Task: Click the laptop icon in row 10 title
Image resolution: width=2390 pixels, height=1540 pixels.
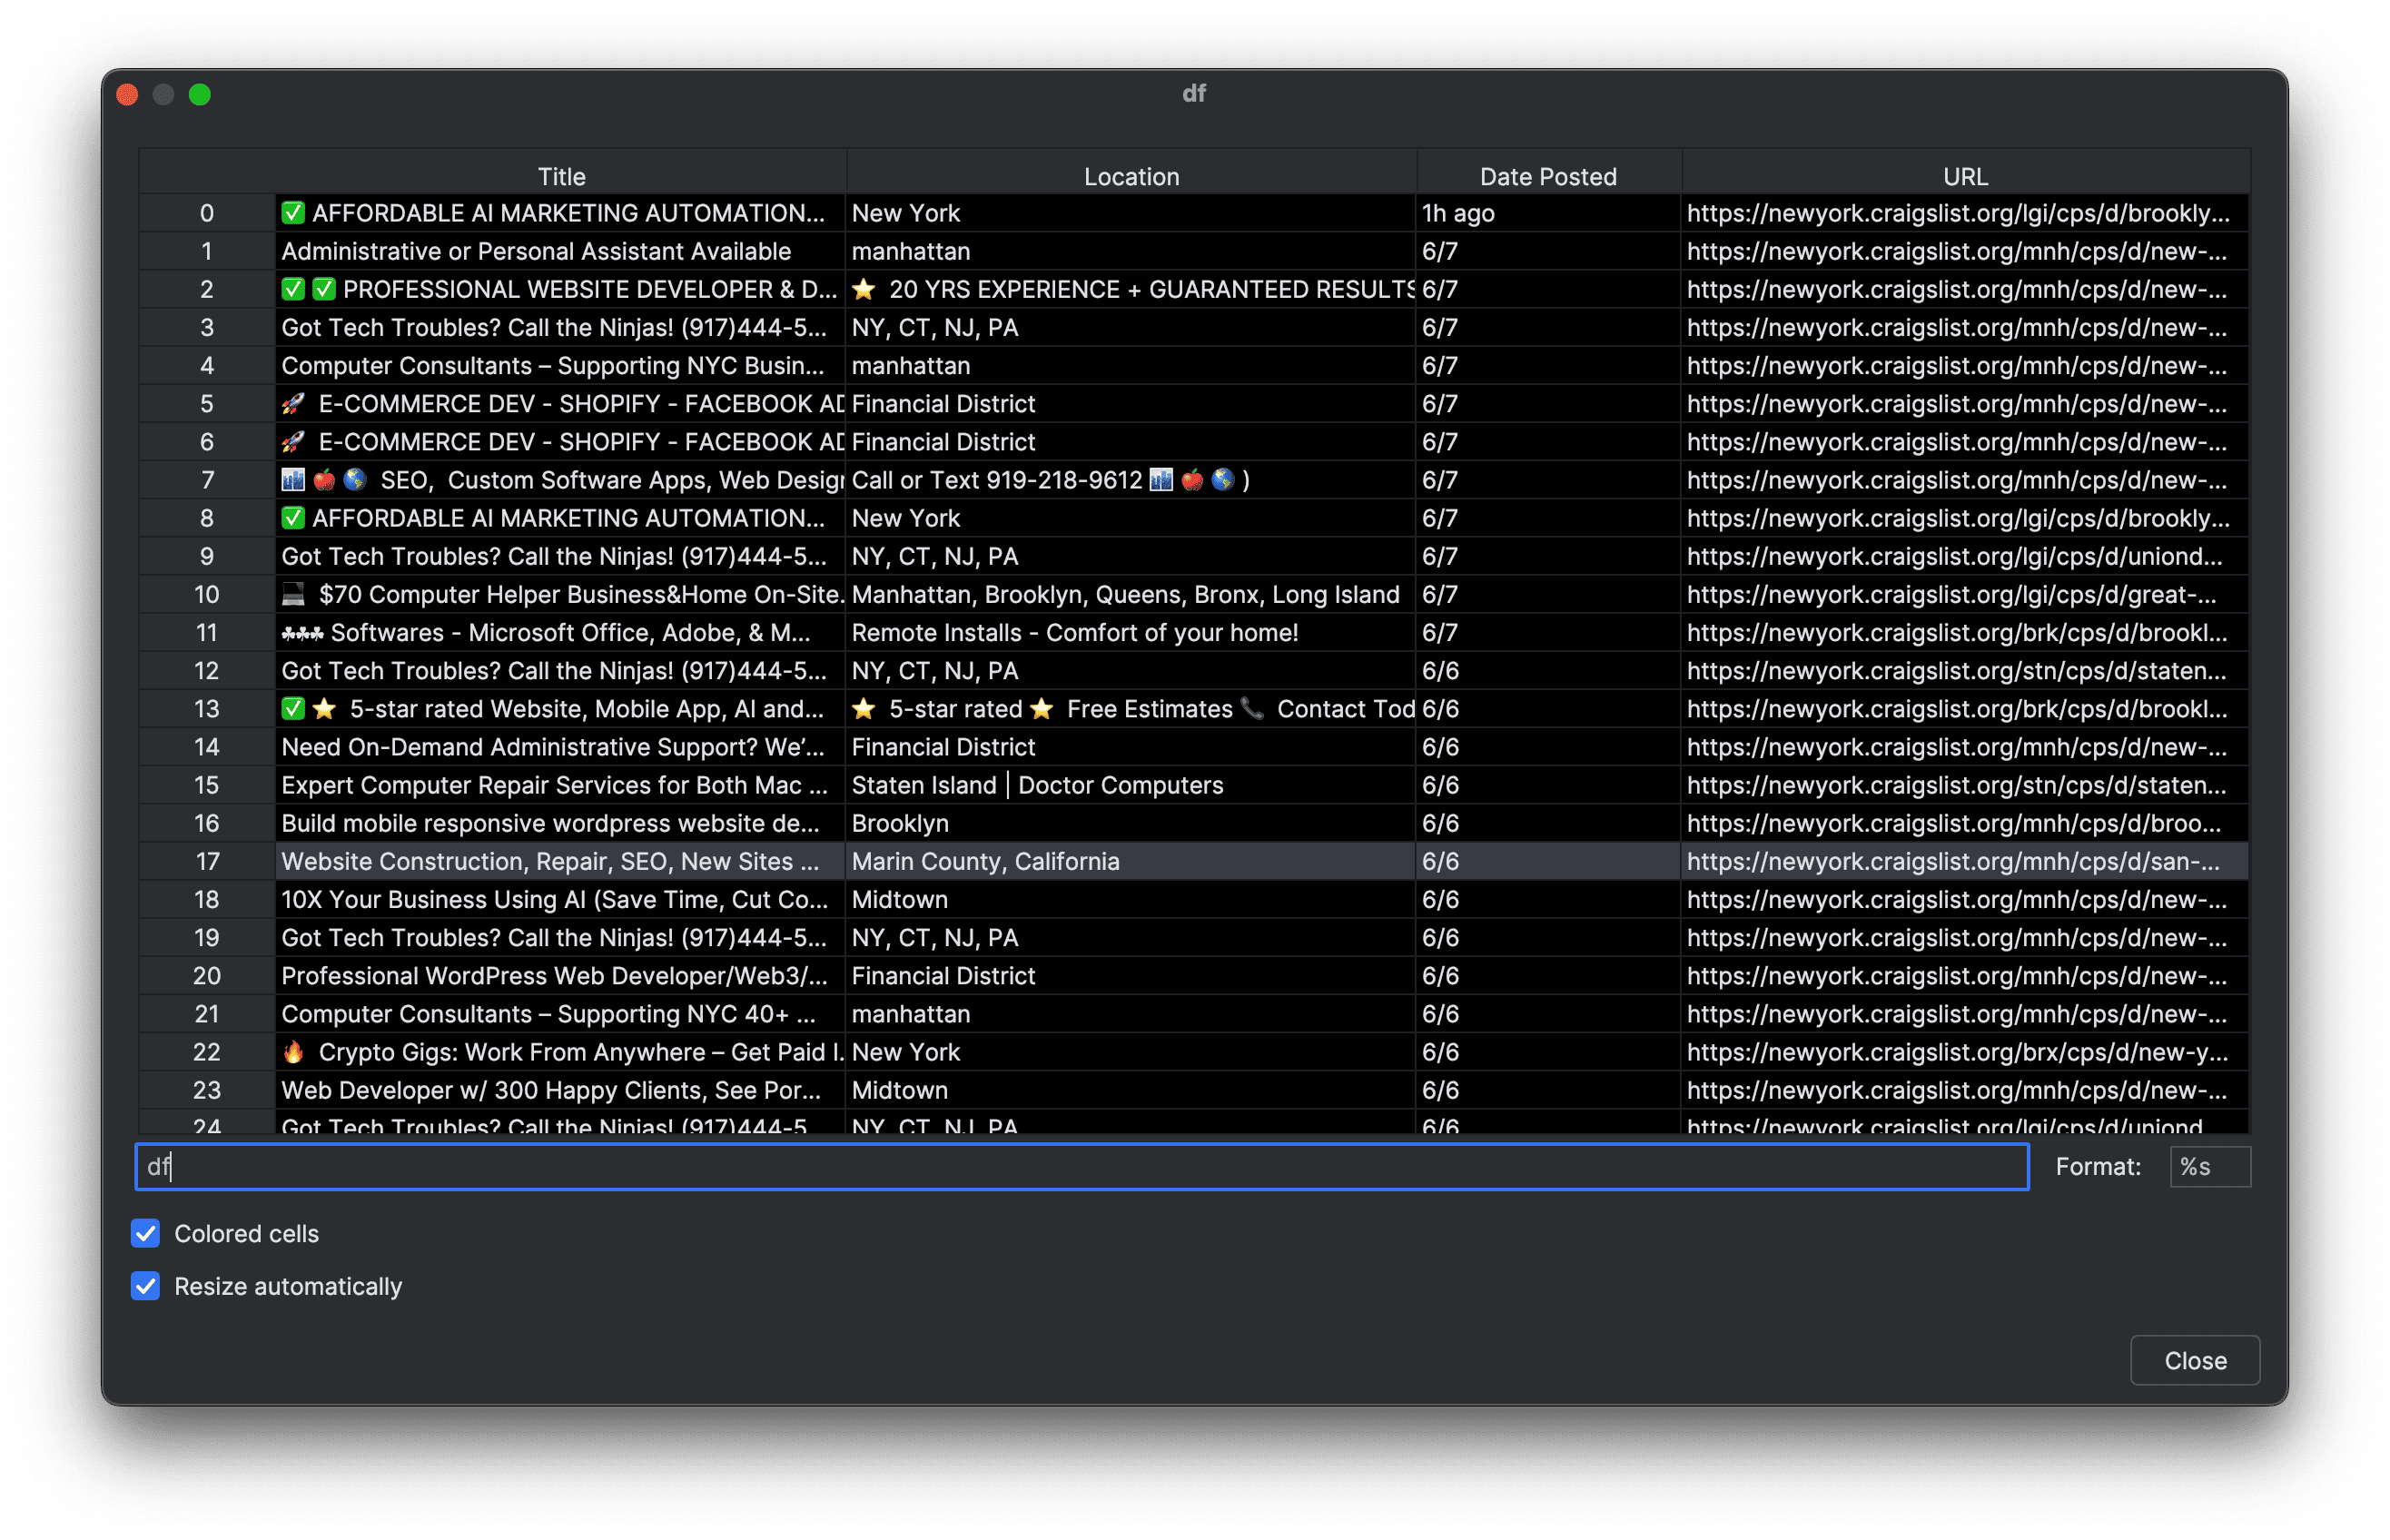Action: click(x=293, y=595)
